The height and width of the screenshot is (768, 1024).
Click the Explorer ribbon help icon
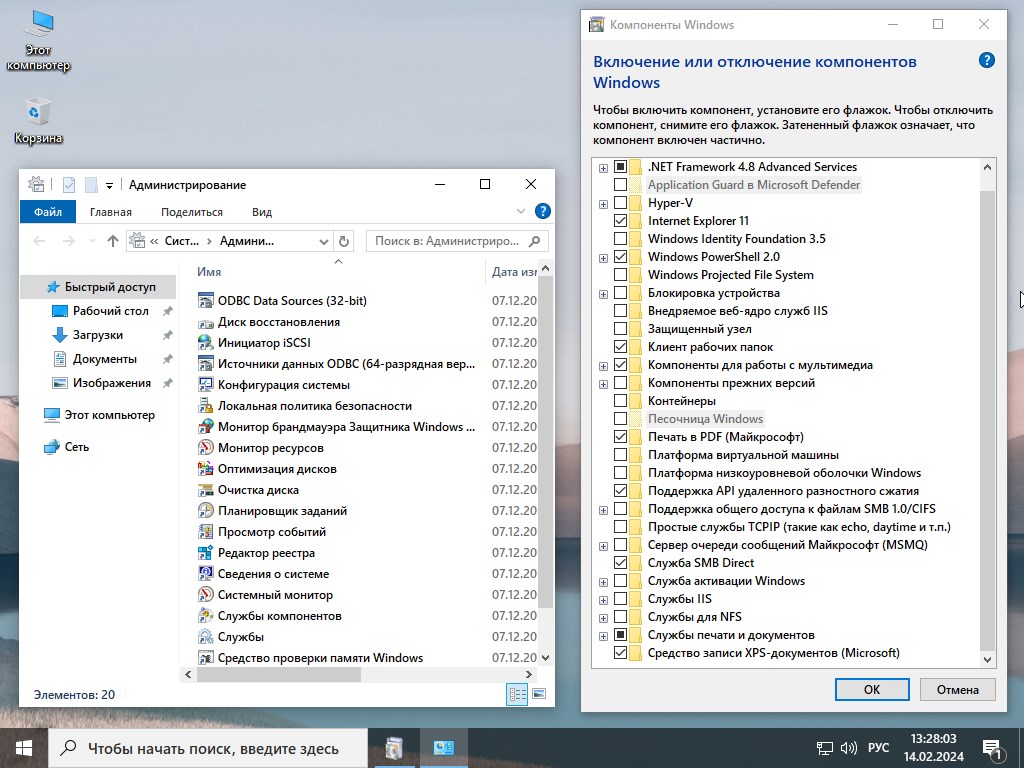(542, 211)
